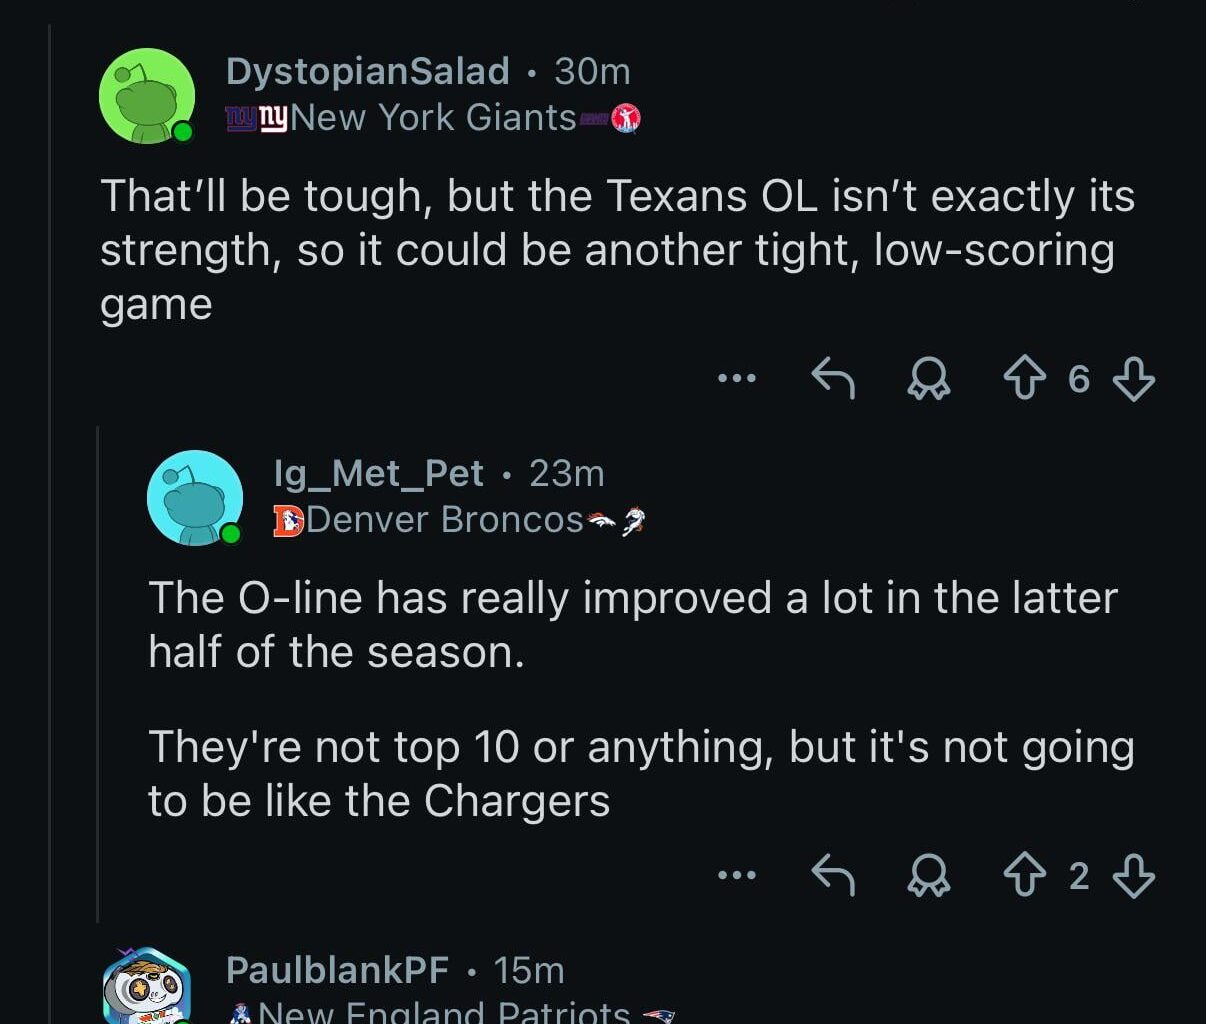
Task: Downvote Ig_Met_Pet's comment
Action: (x=1133, y=876)
